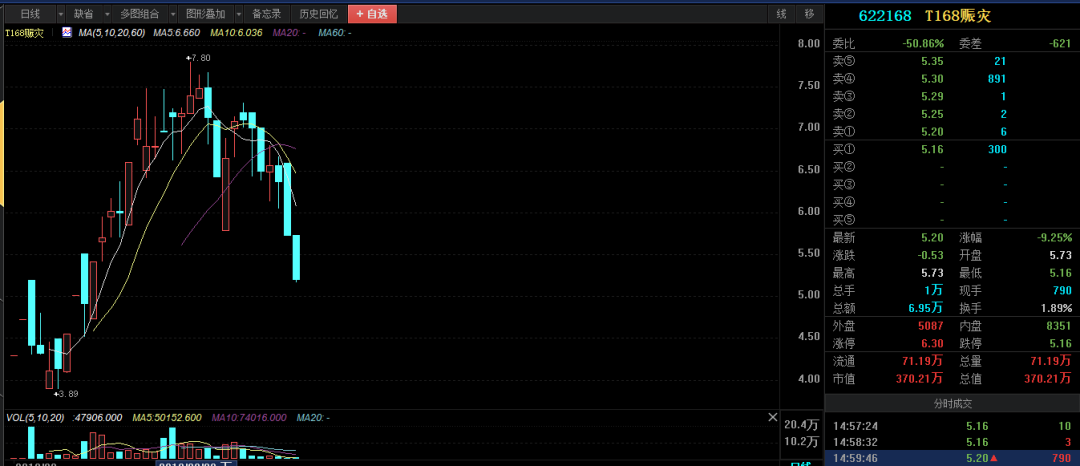This screenshot has height=466, width=1080.
Task: Expand the 多图组合 dropdown arrow
Action: click(x=172, y=14)
